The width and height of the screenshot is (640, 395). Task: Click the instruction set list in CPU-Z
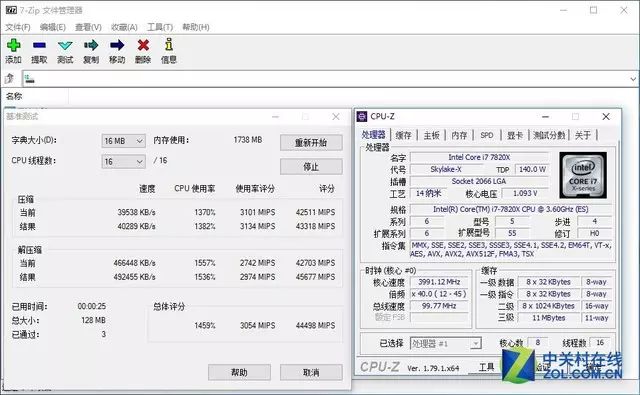click(x=511, y=249)
